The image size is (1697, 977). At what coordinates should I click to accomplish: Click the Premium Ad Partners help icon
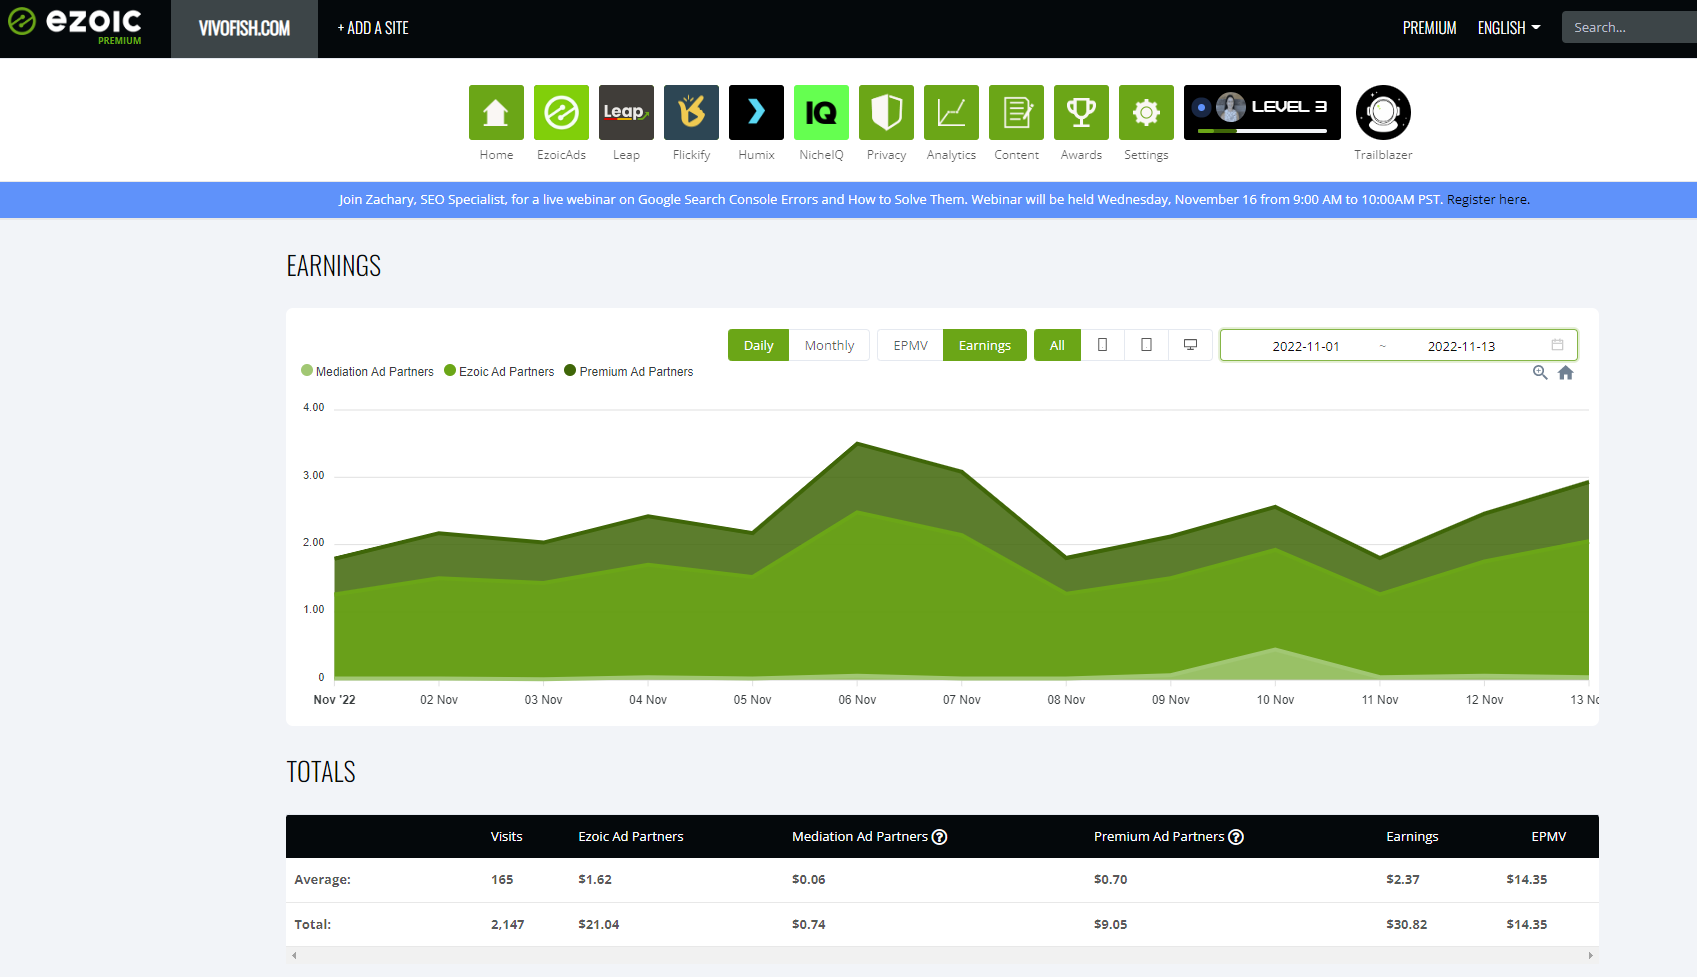[x=1236, y=837]
